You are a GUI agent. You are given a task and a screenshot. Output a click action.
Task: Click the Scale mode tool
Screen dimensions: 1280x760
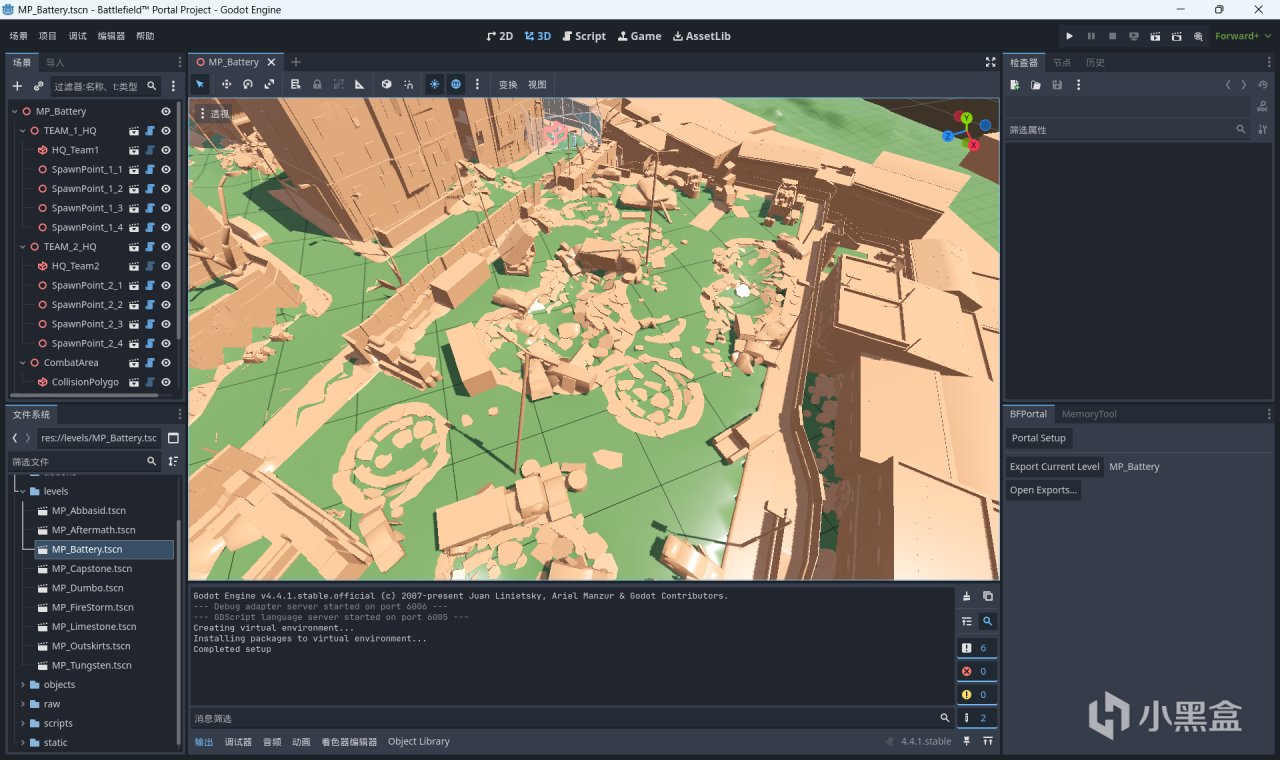point(269,85)
